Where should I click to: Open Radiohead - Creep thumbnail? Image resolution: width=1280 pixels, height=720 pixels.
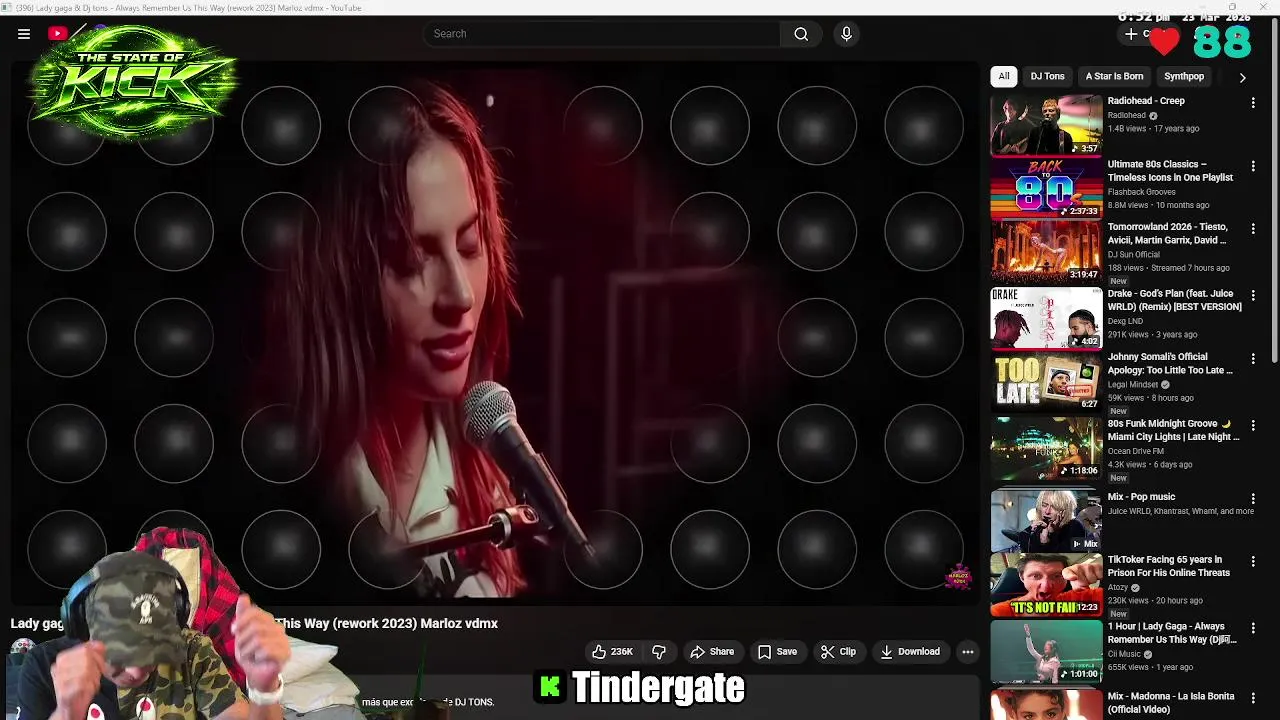[1046, 125]
